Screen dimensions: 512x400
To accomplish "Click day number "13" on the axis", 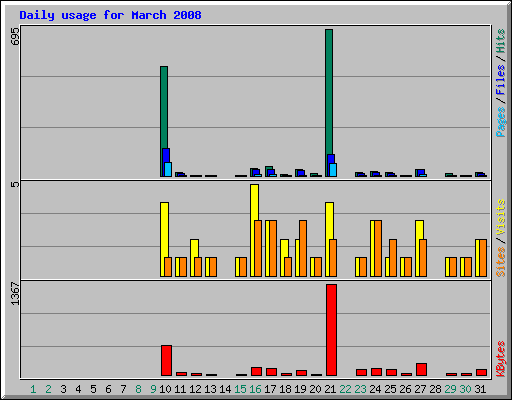I will tap(210, 389).
